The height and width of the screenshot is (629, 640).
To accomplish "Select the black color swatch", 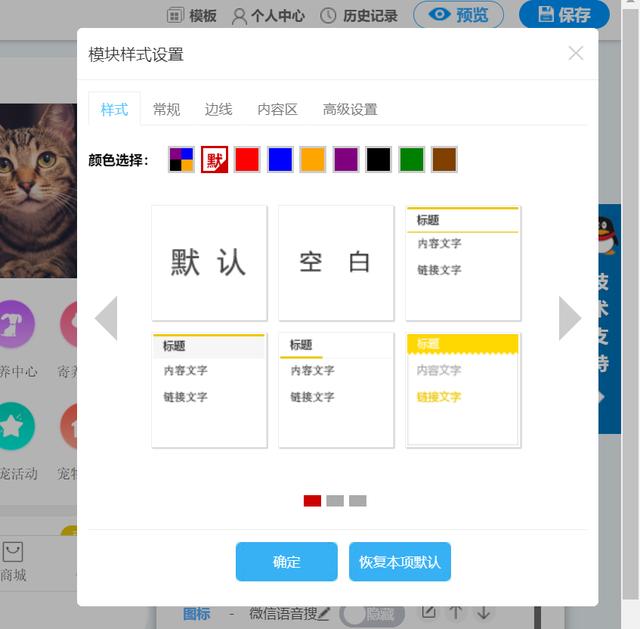I will pyautogui.click(x=378, y=159).
